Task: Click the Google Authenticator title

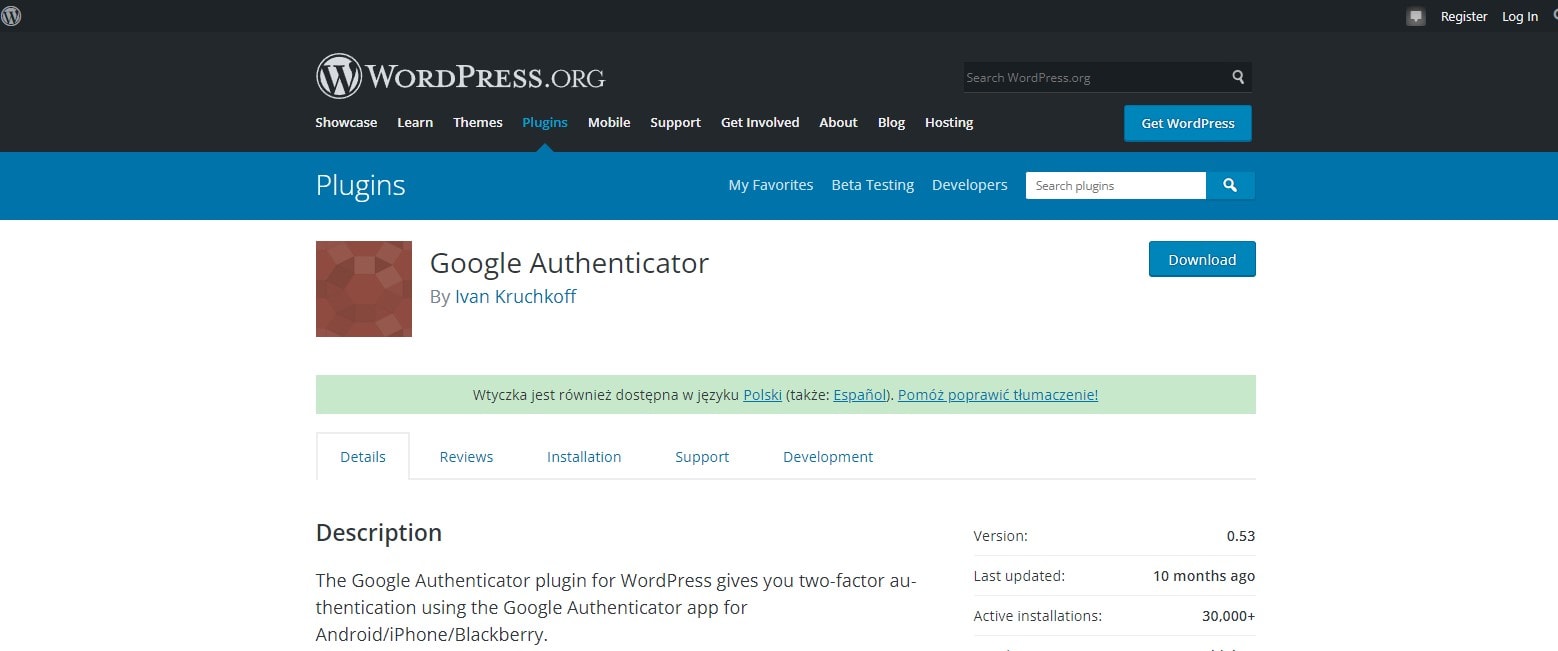Action: [569, 263]
